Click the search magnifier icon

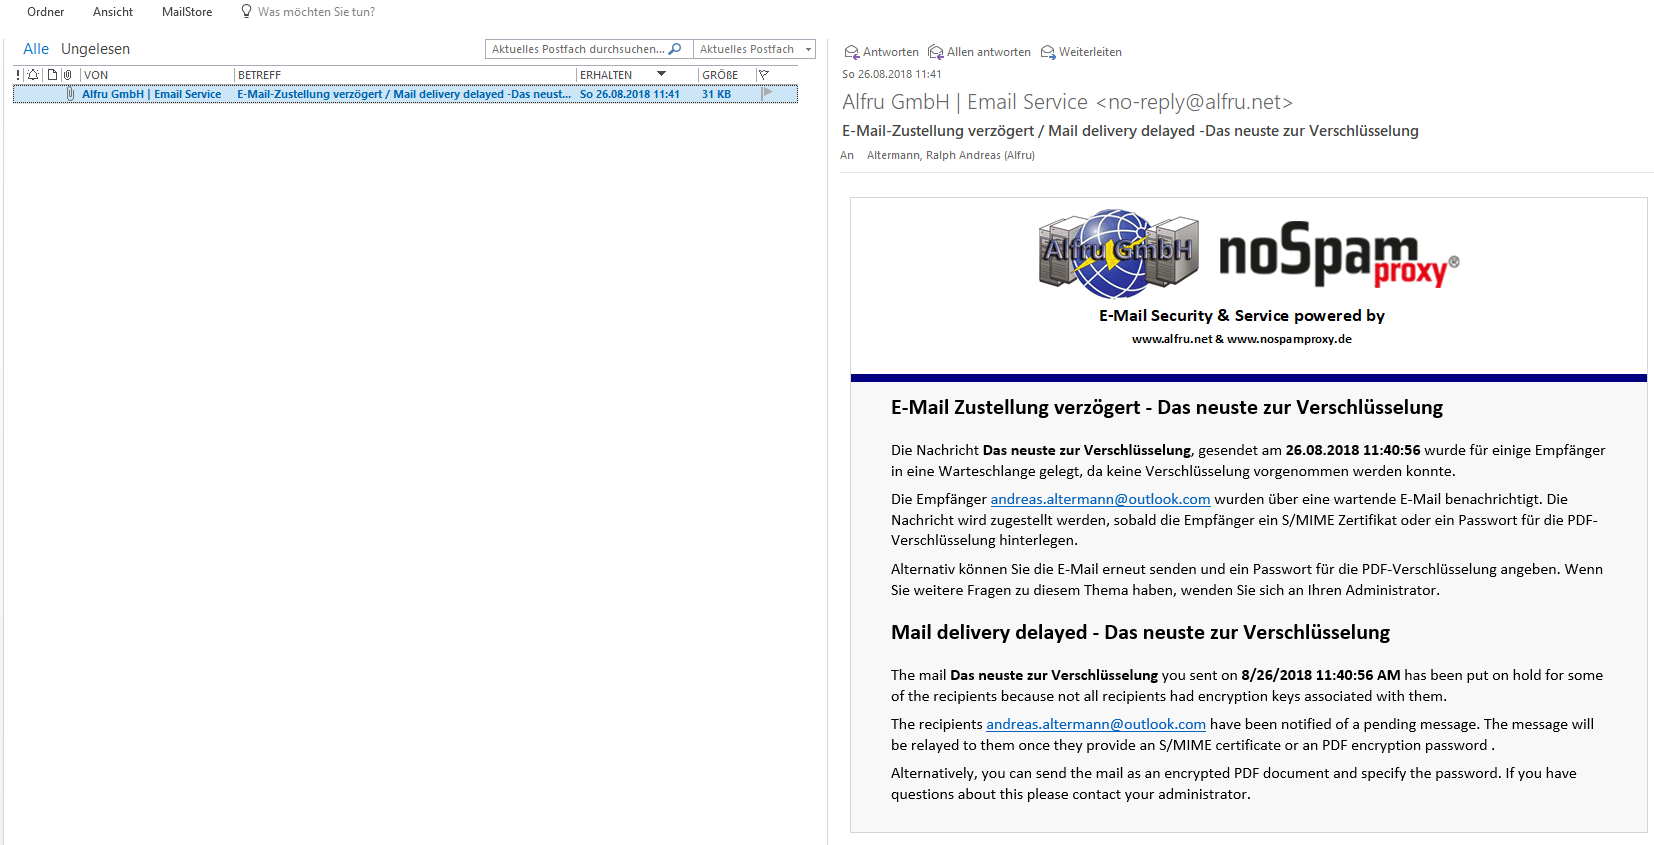[675, 49]
